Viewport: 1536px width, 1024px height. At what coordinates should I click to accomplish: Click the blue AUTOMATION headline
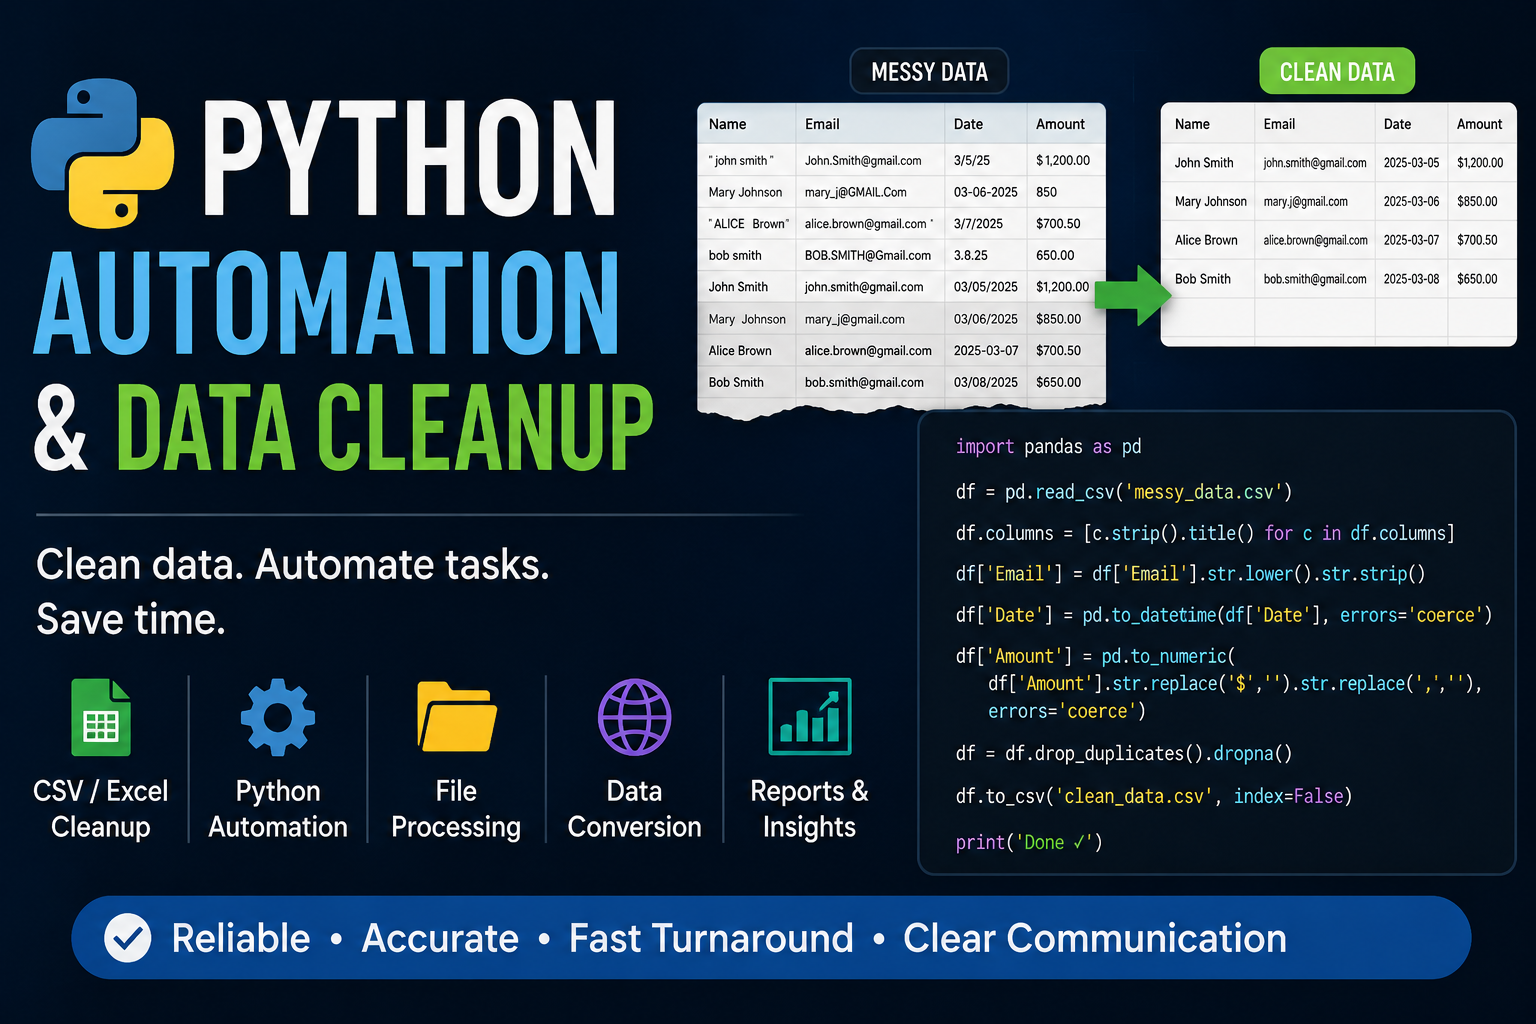(326, 304)
